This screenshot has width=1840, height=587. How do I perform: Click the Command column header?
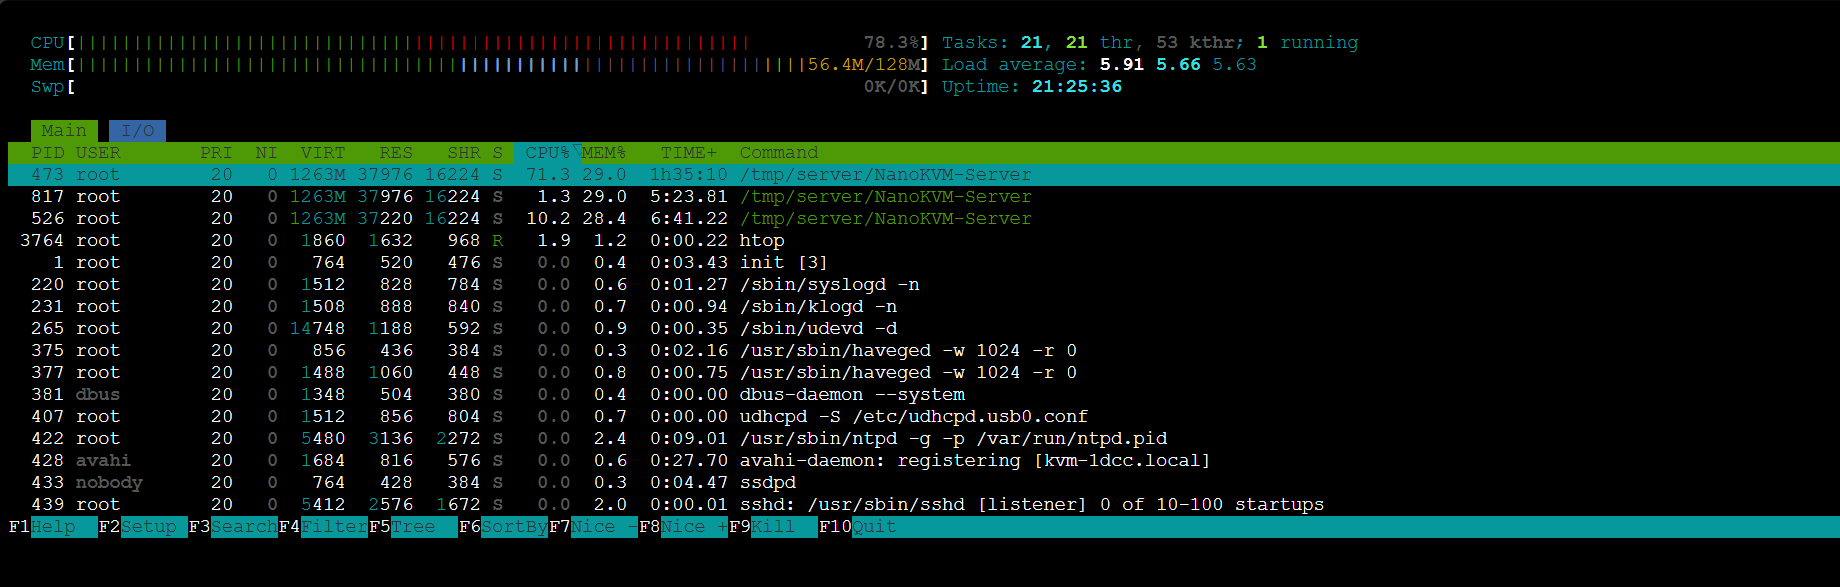click(779, 153)
